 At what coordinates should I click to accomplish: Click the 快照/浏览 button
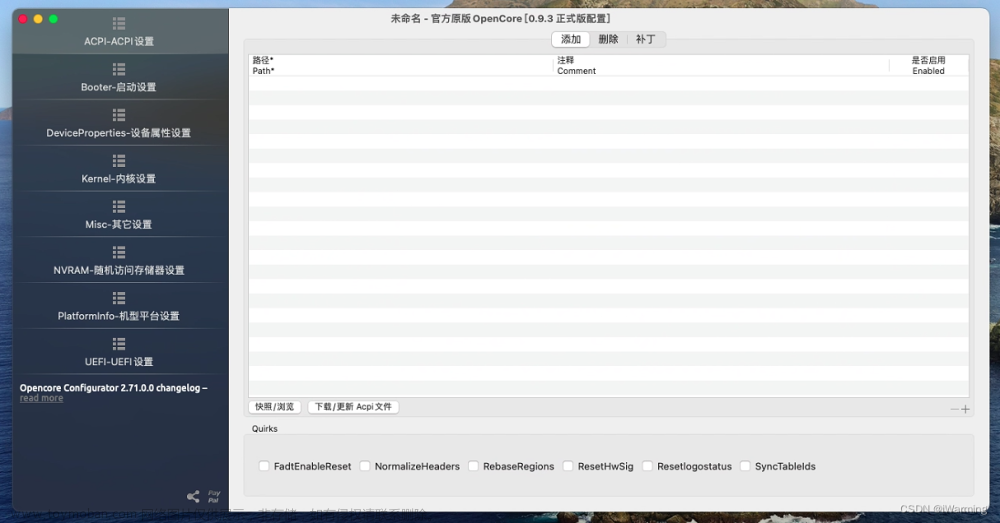[x=274, y=407]
